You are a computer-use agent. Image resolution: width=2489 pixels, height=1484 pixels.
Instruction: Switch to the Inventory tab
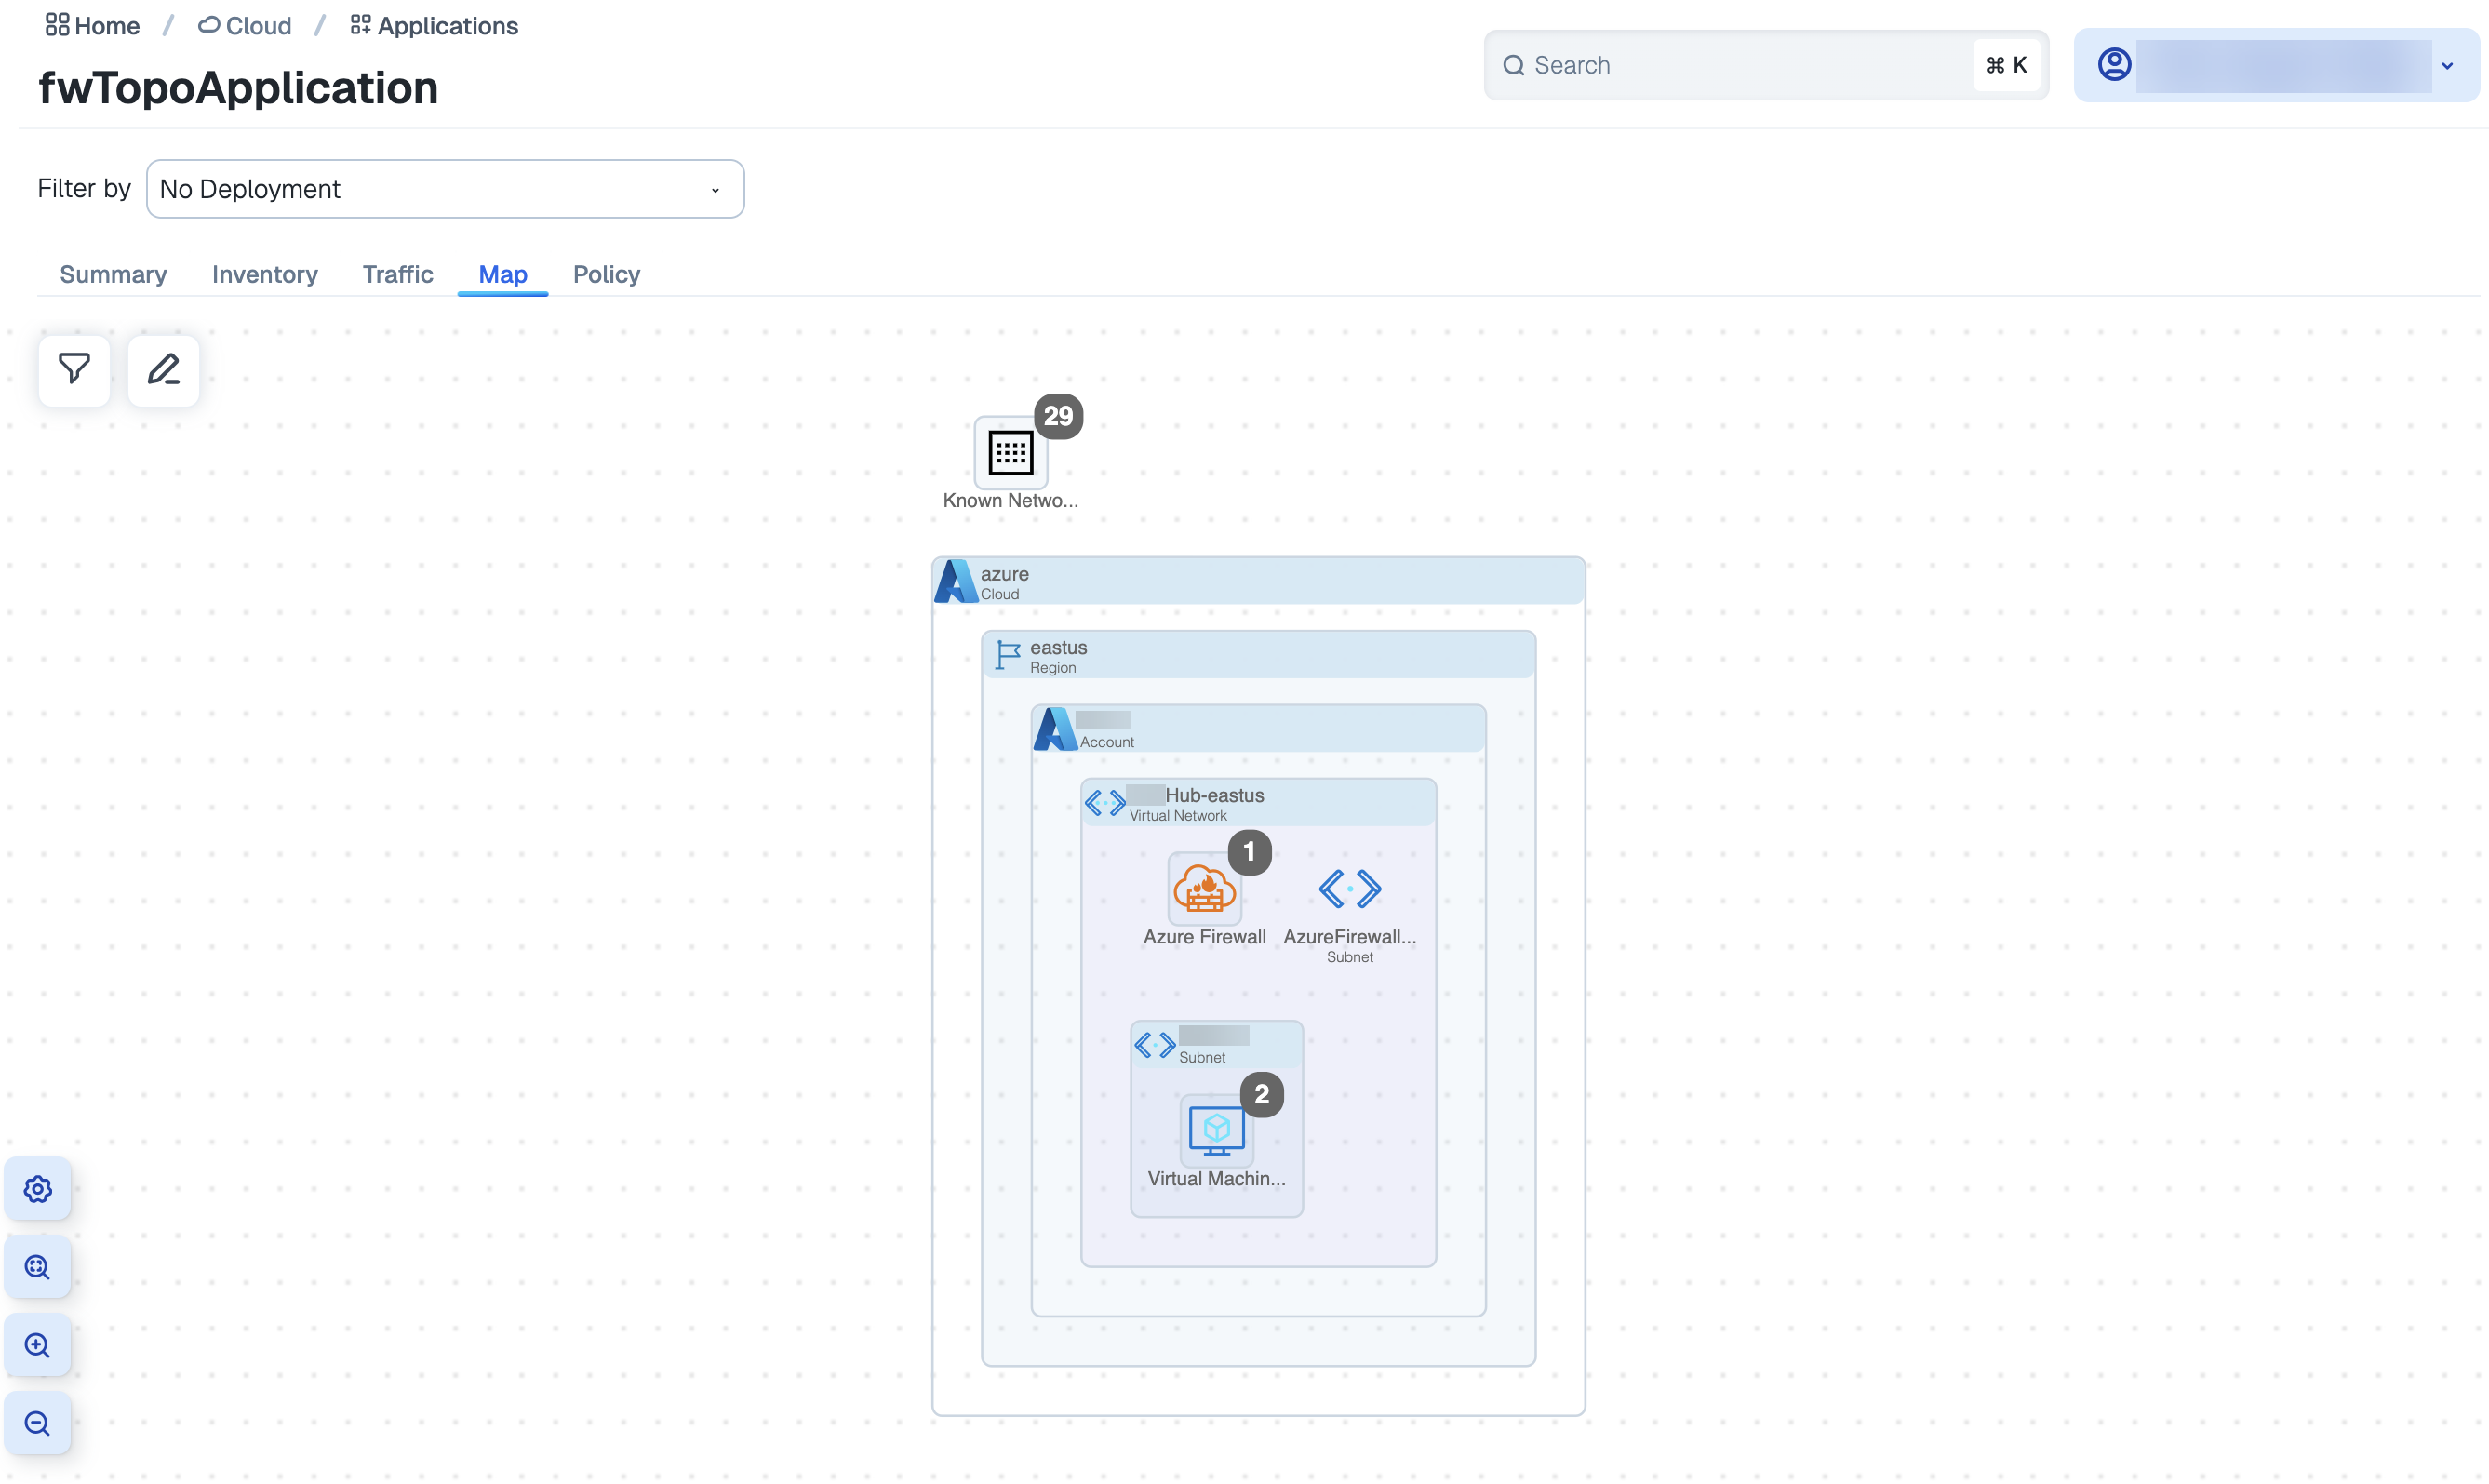click(x=265, y=274)
